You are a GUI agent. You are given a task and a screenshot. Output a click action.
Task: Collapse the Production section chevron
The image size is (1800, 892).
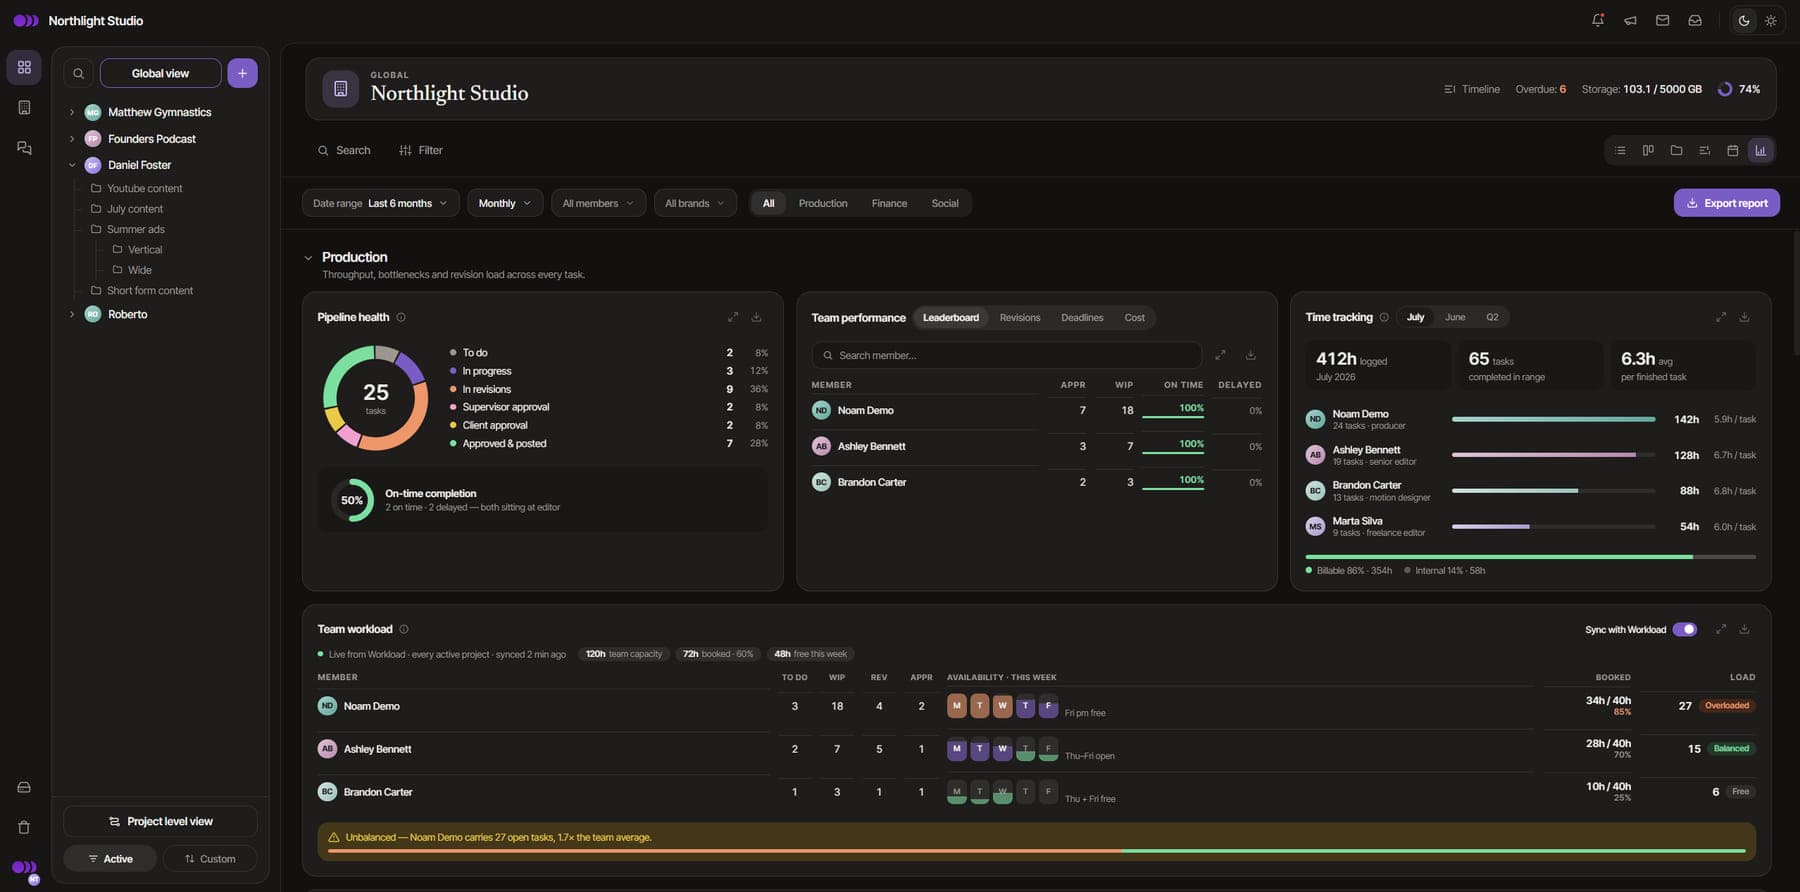pos(308,258)
